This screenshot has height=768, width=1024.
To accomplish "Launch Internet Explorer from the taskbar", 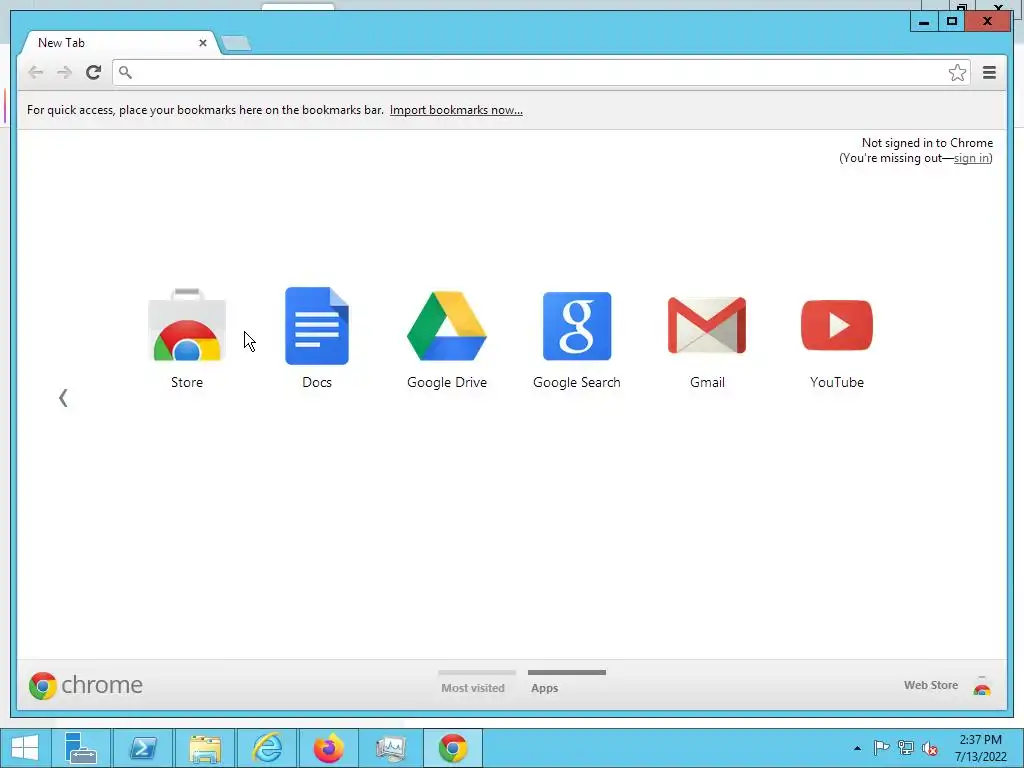I will (x=267, y=748).
